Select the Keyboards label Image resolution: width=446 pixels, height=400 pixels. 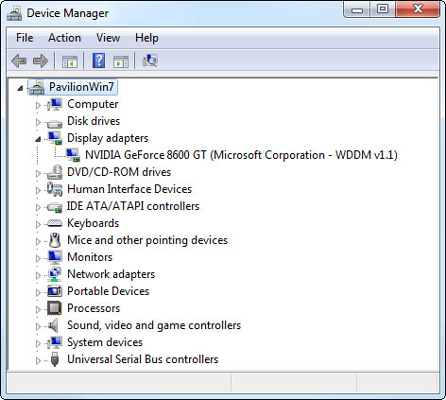93,223
